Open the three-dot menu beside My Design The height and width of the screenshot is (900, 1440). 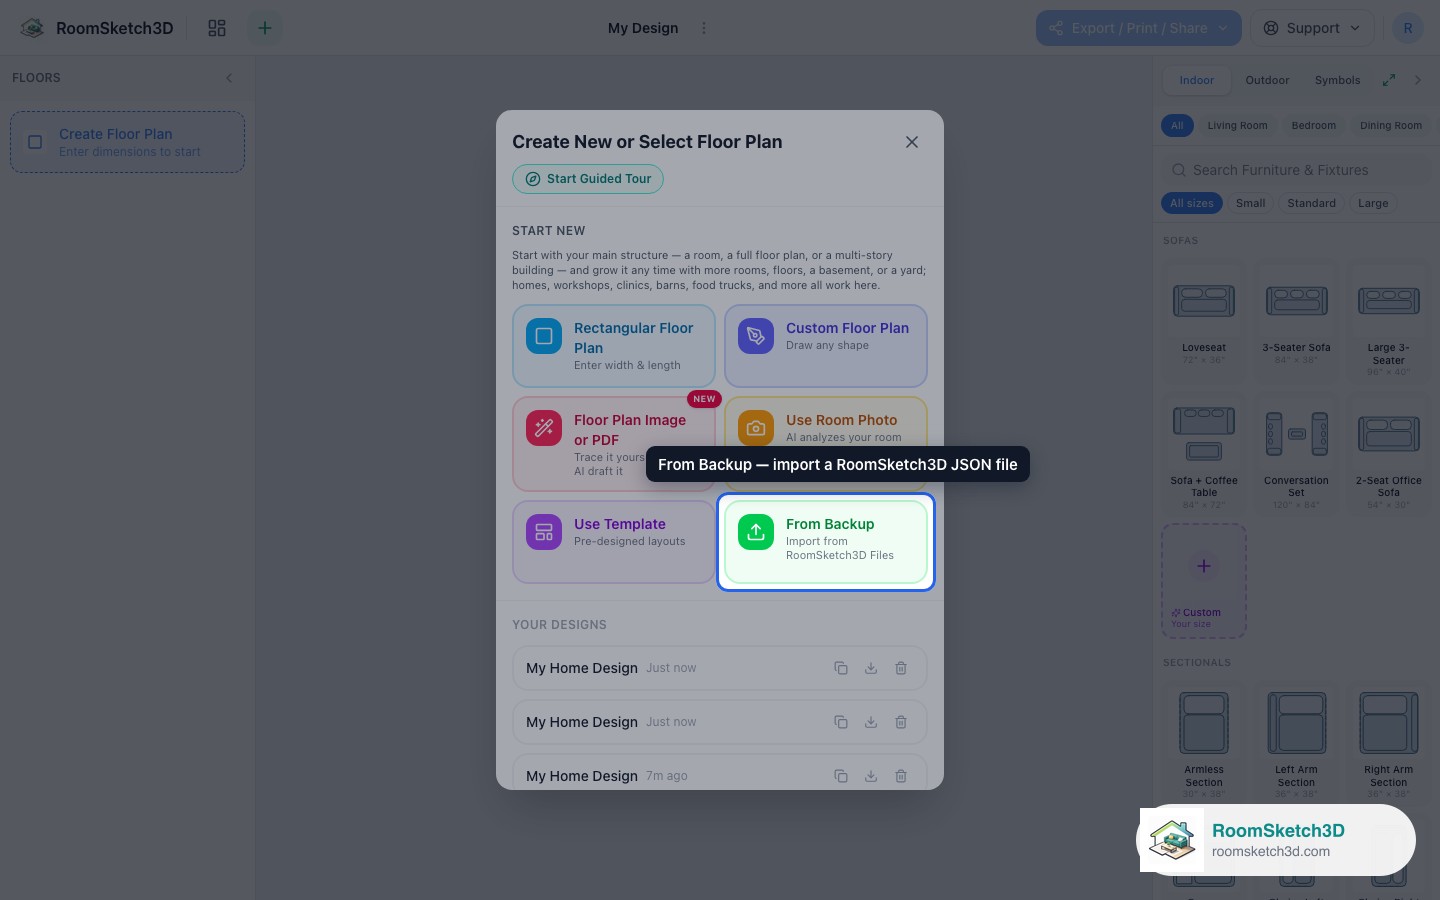(x=704, y=28)
